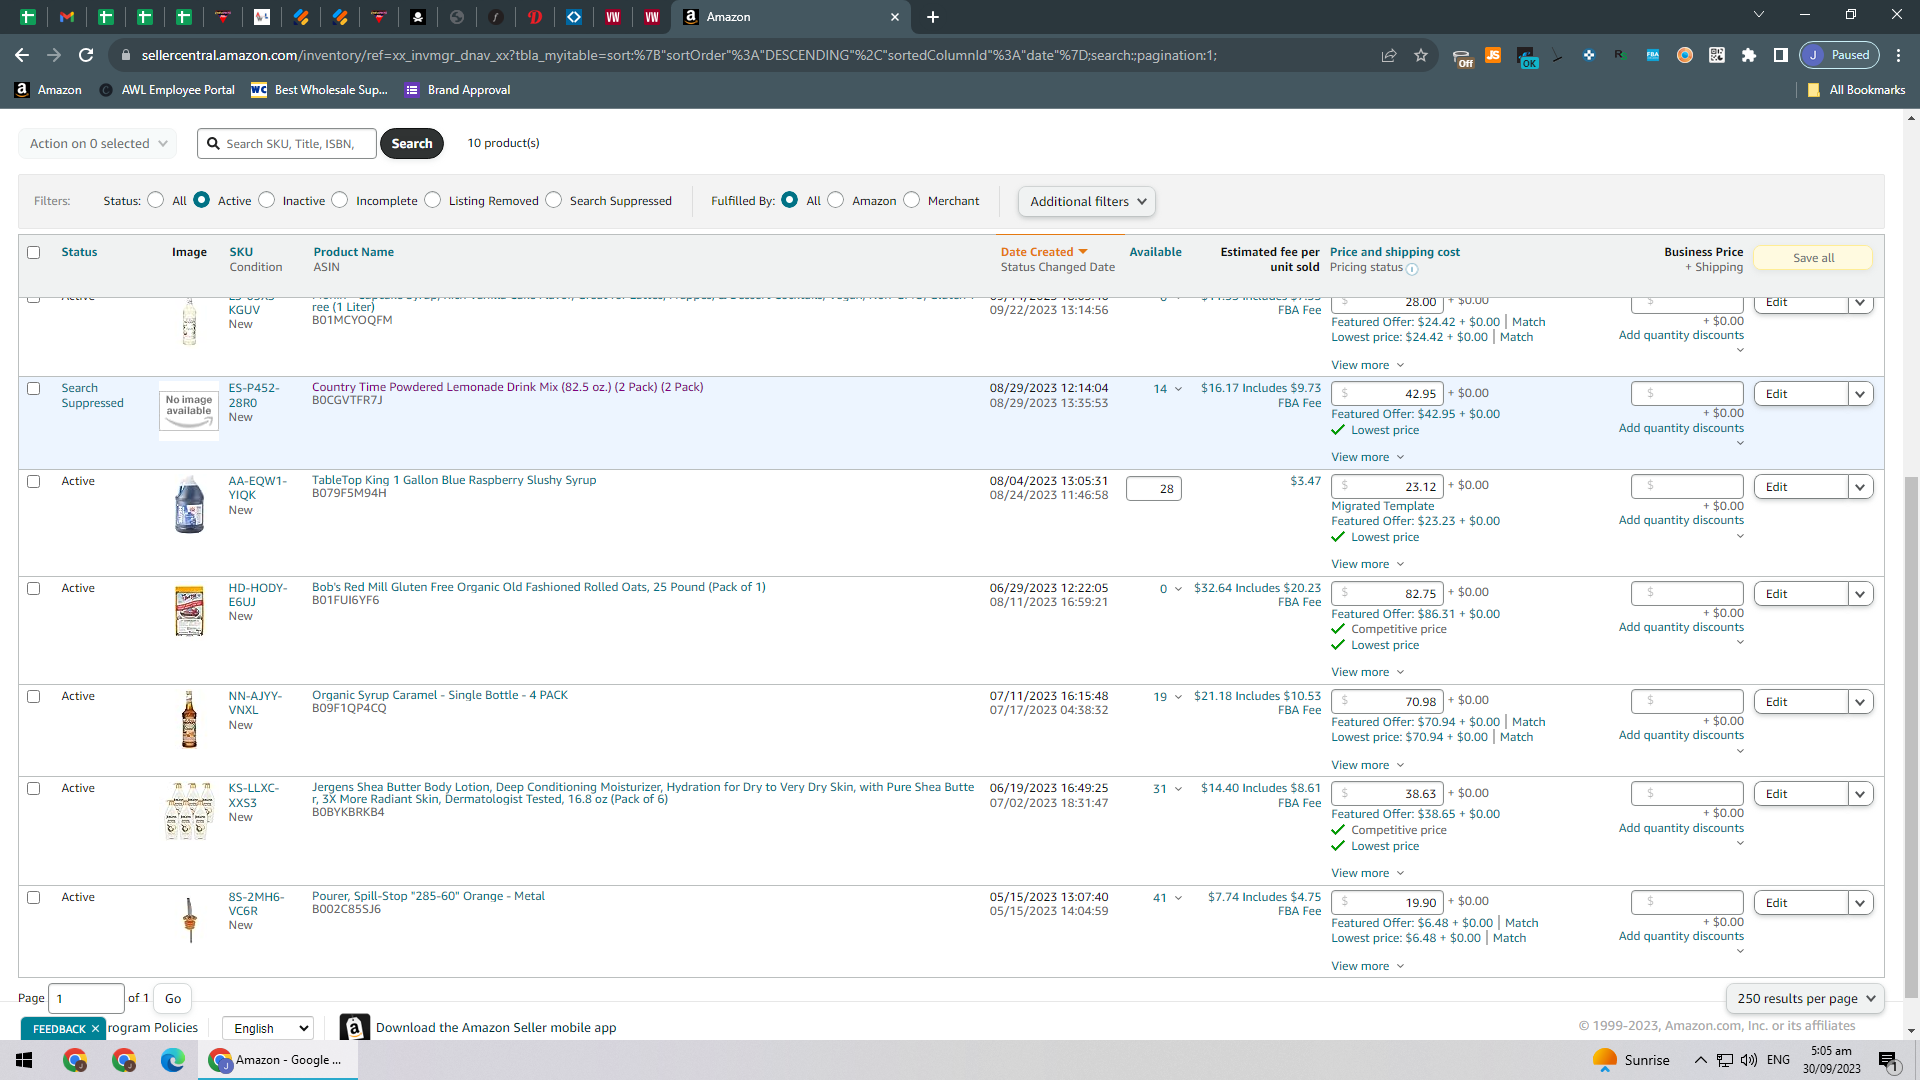Switch to the first green spreadsheet tab
The height and width of the screenshot is (1080, 1920).
pos(28,17)
